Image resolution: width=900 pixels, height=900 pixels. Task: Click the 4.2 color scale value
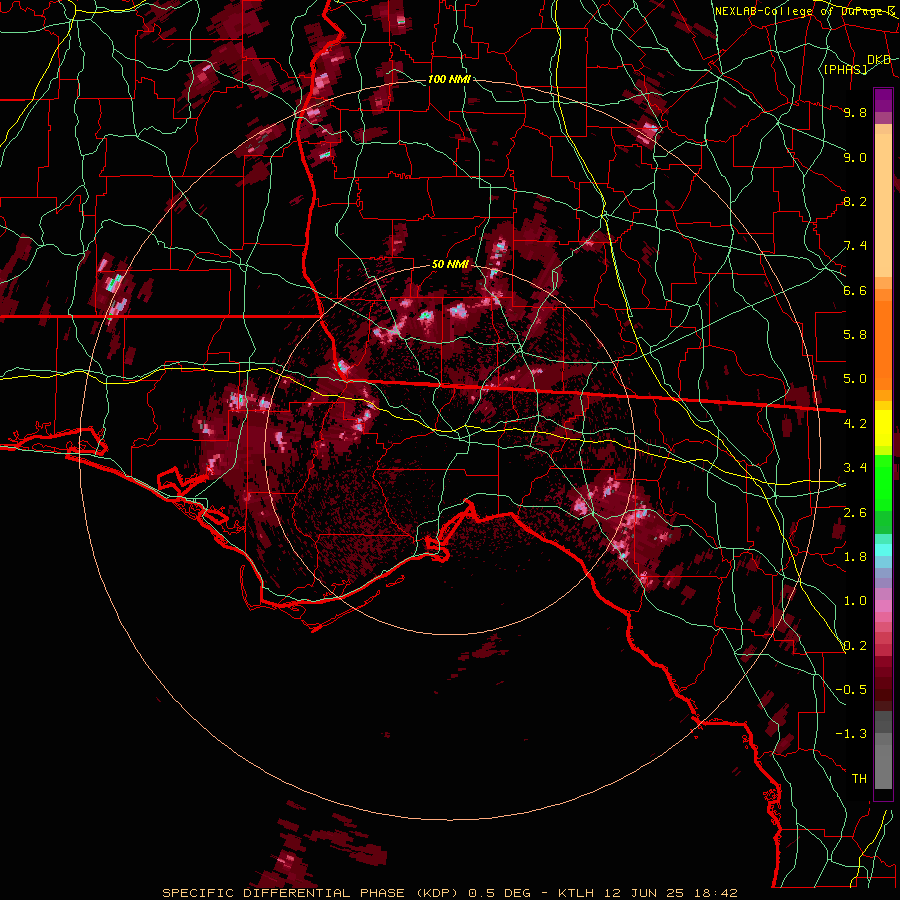tap(855, 424)
